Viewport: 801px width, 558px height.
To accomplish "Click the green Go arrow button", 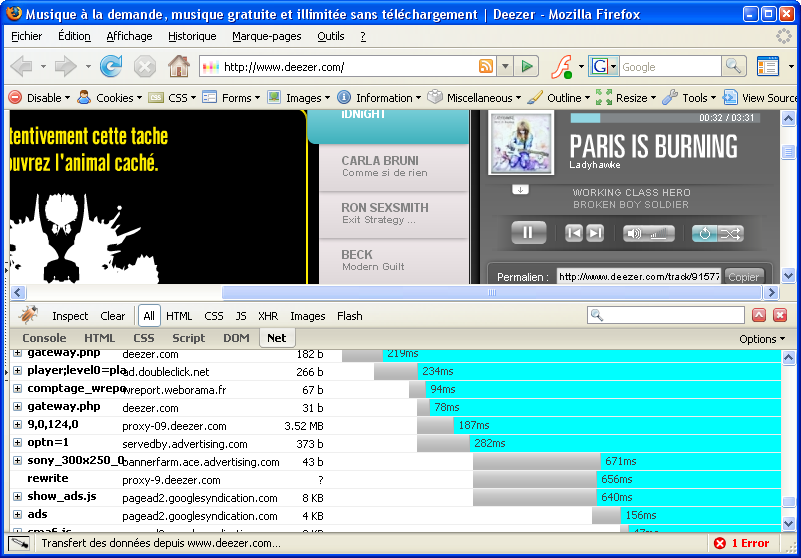I will point(526,66).
